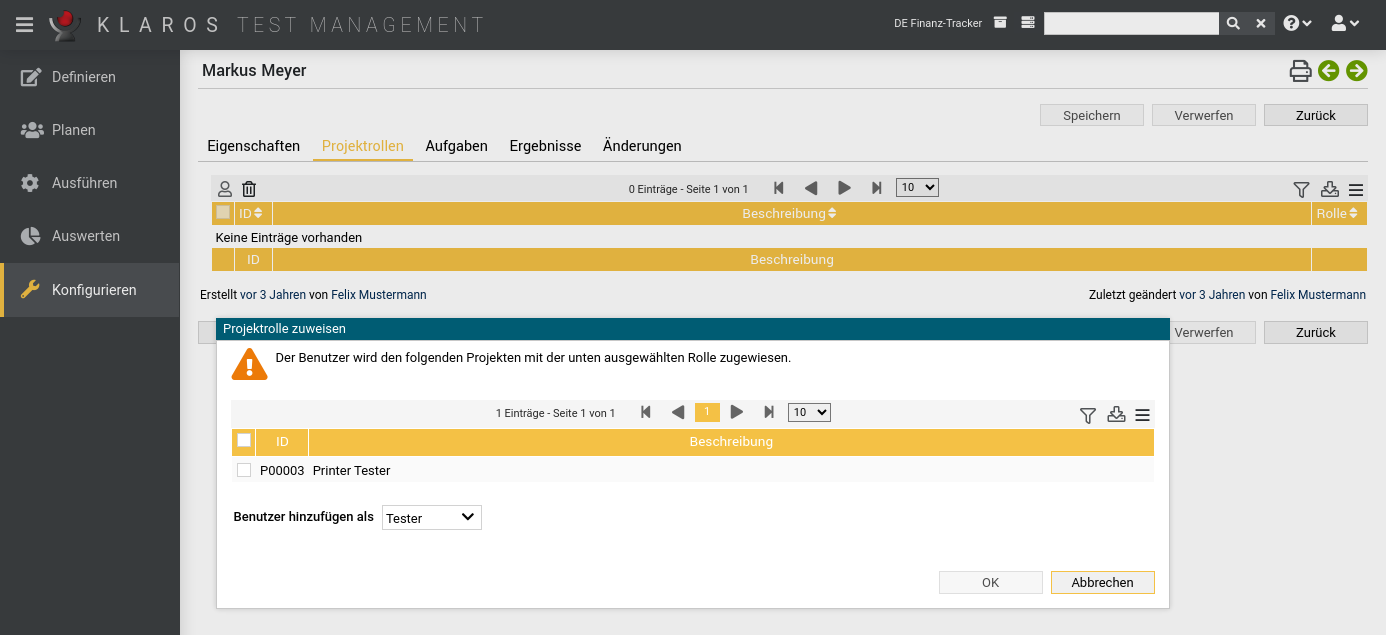
Task: Open the rows-per-page dropdown in the dialog
Action: click(x=809, y=412)
